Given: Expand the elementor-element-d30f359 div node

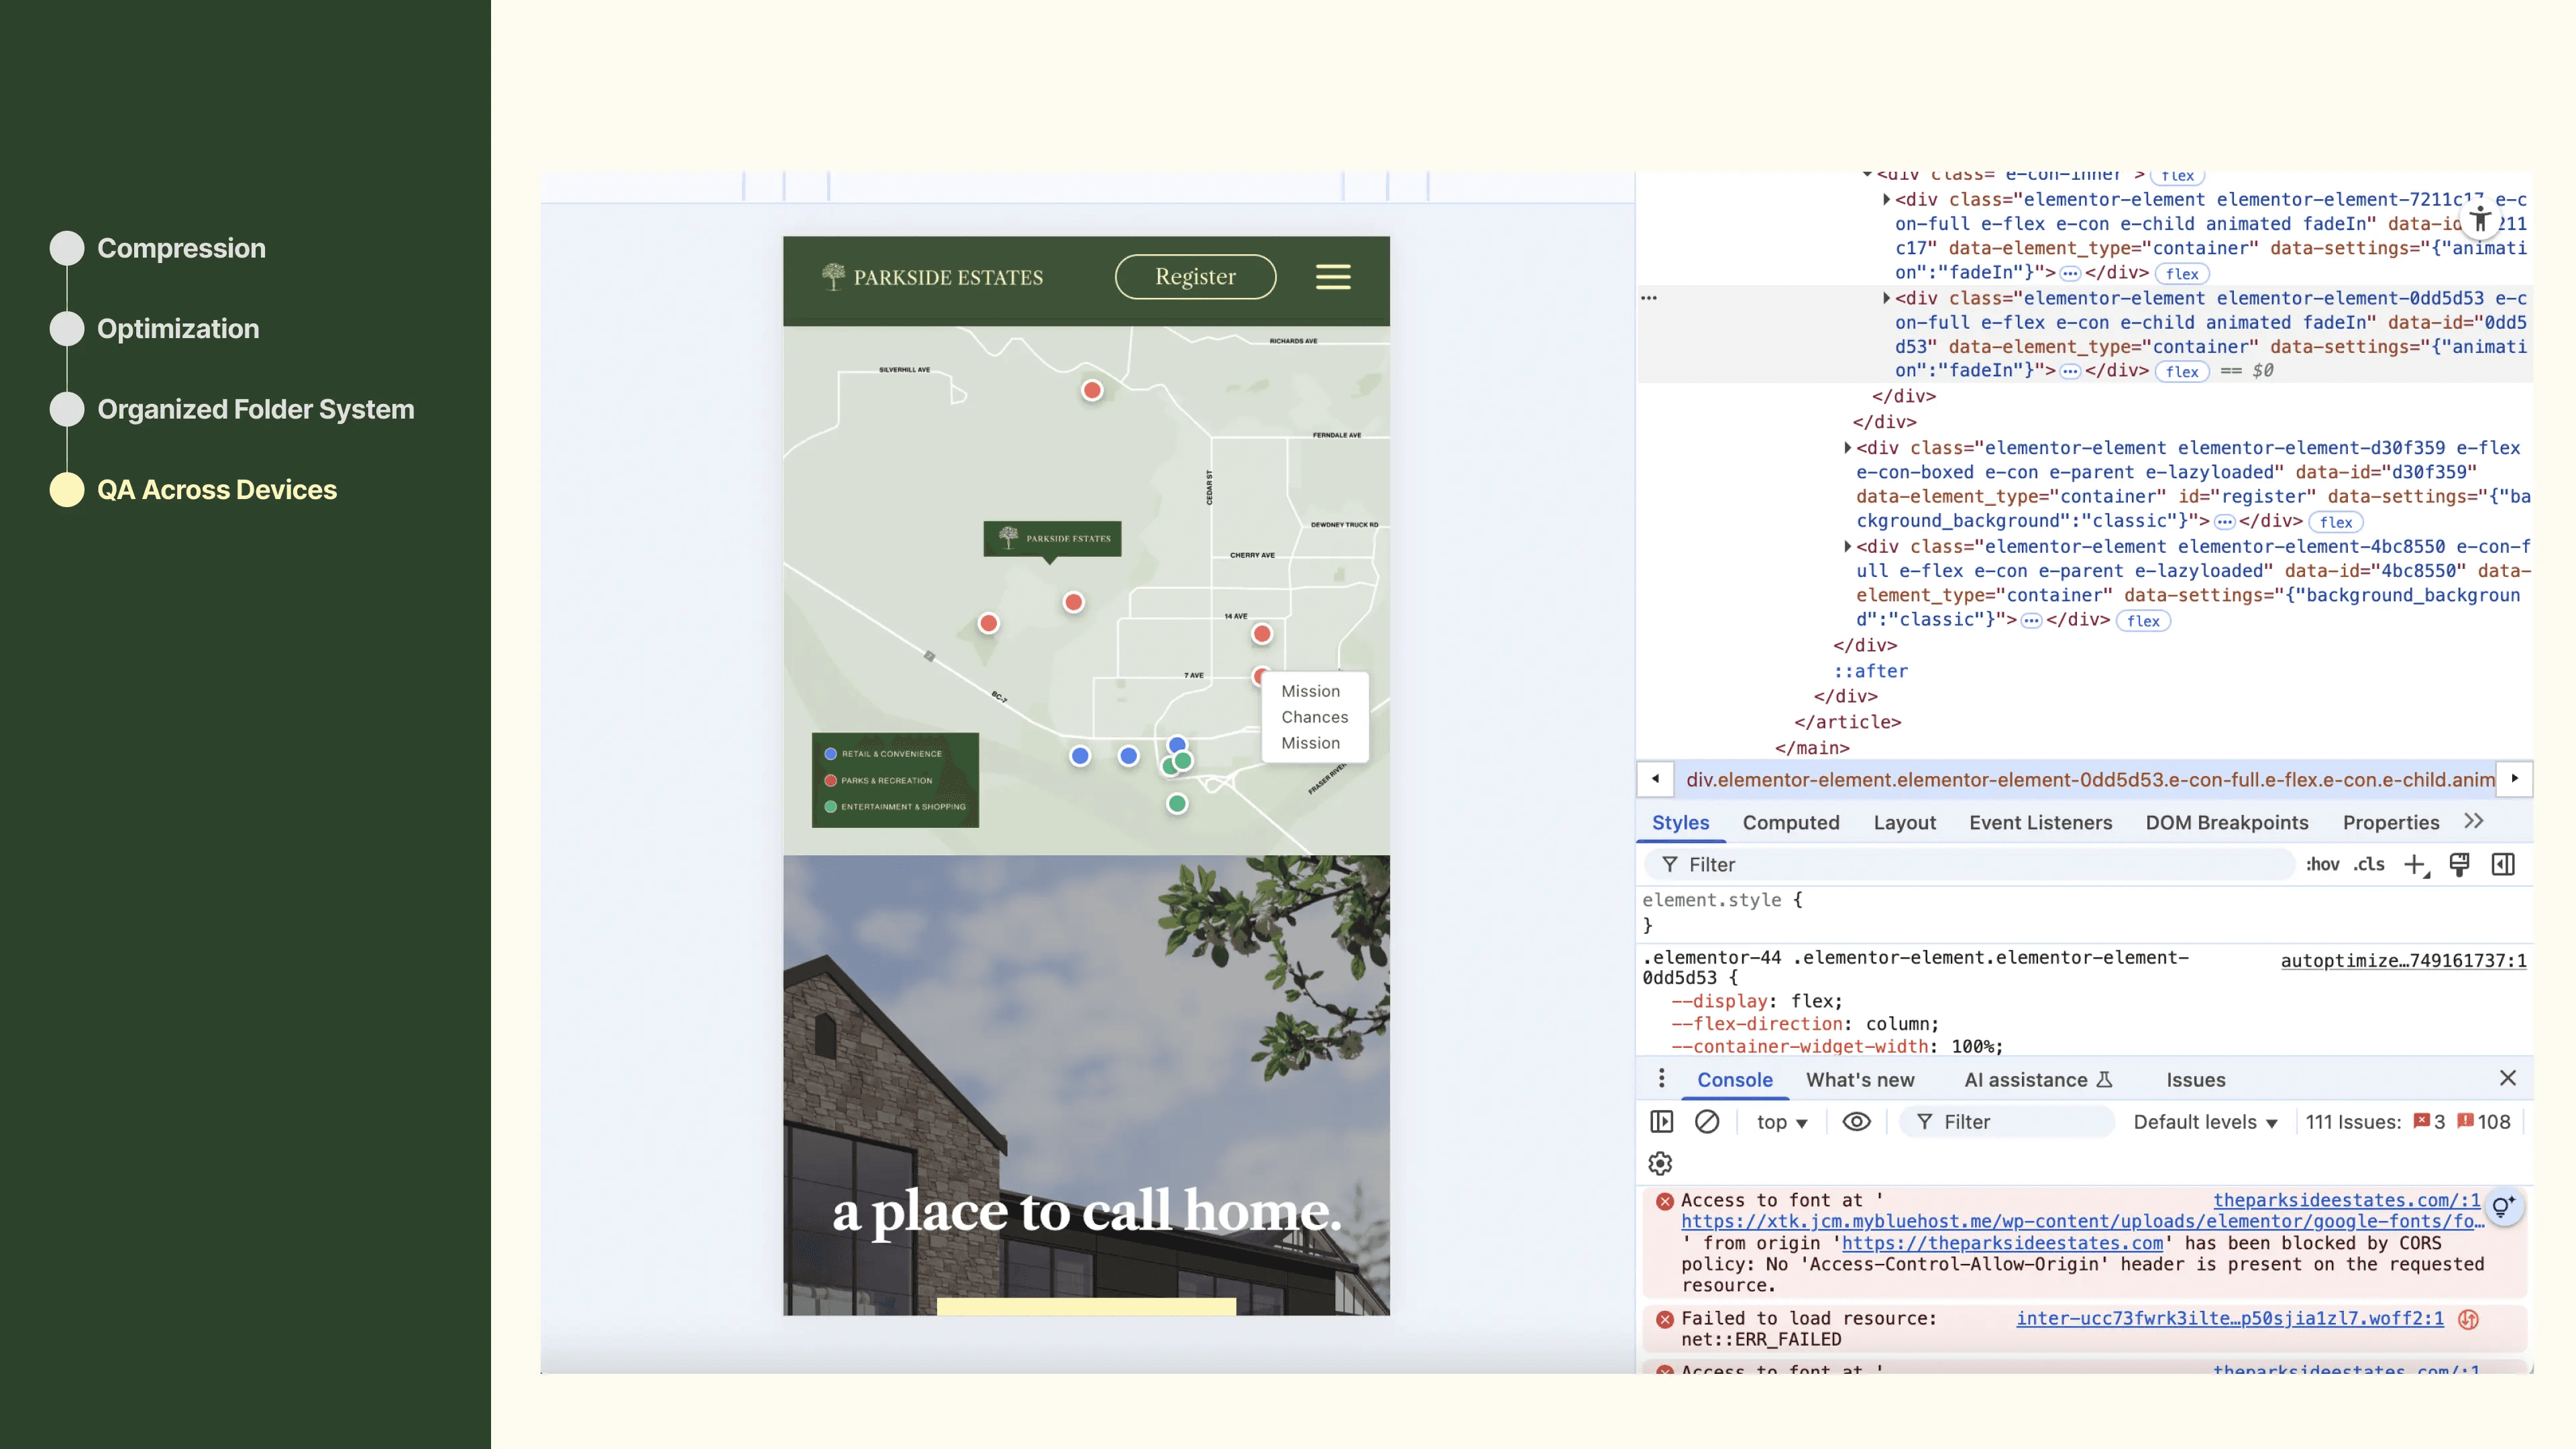Looking at the screenshot, I should [1847, 448].
